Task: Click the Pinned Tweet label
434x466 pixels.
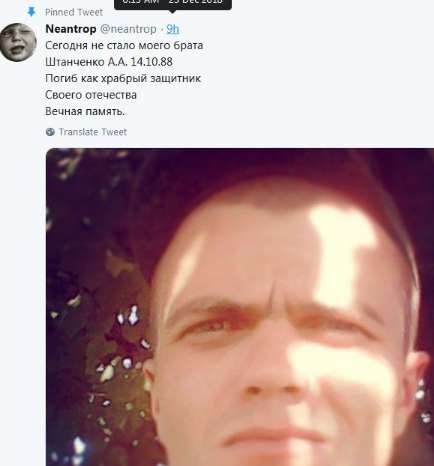Action: coord(74,12)
